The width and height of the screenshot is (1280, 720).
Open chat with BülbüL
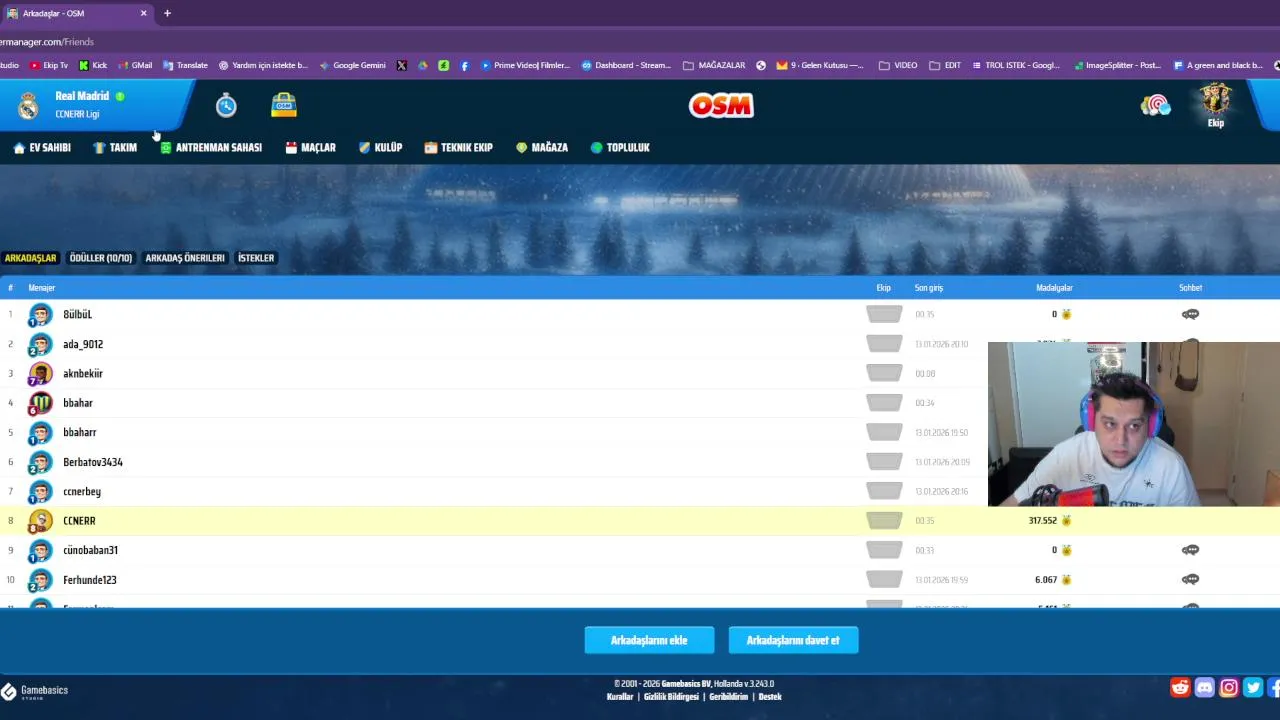pyautogui.click(x=1190, y=314)
